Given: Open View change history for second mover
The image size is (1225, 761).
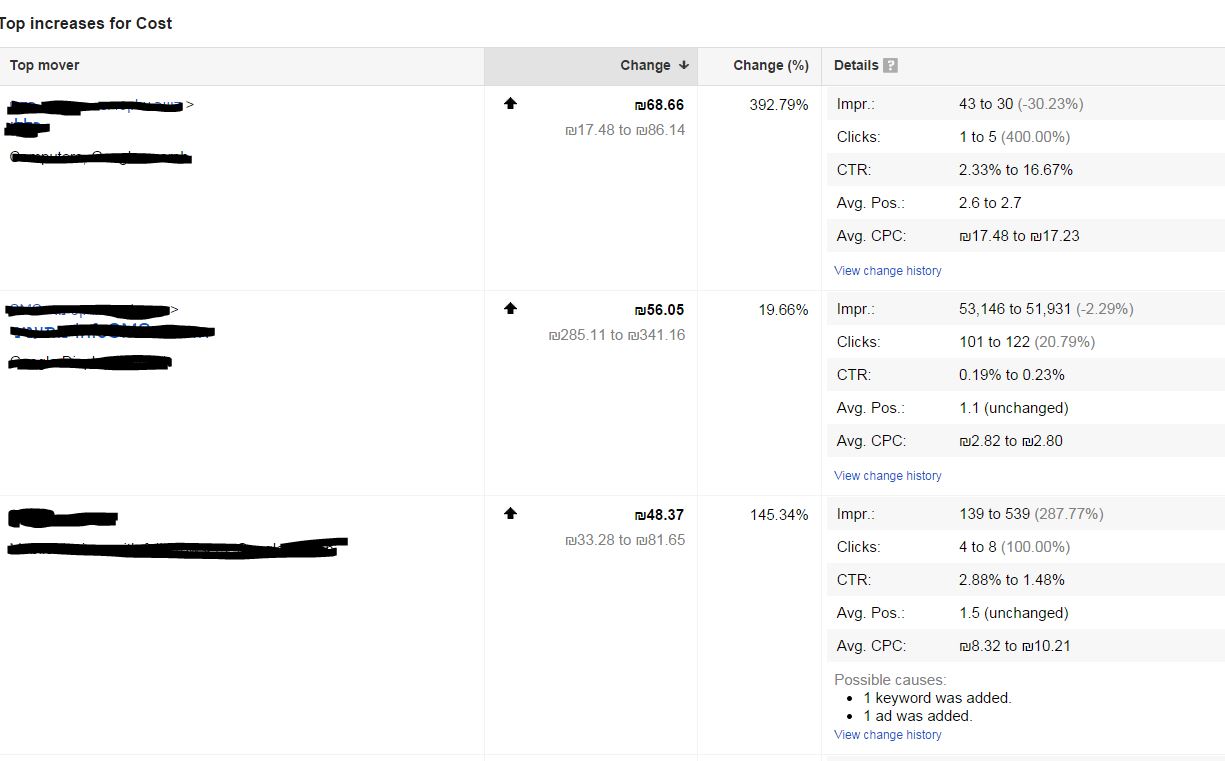Looking at the screenshot, I should [x=888, y=476].
